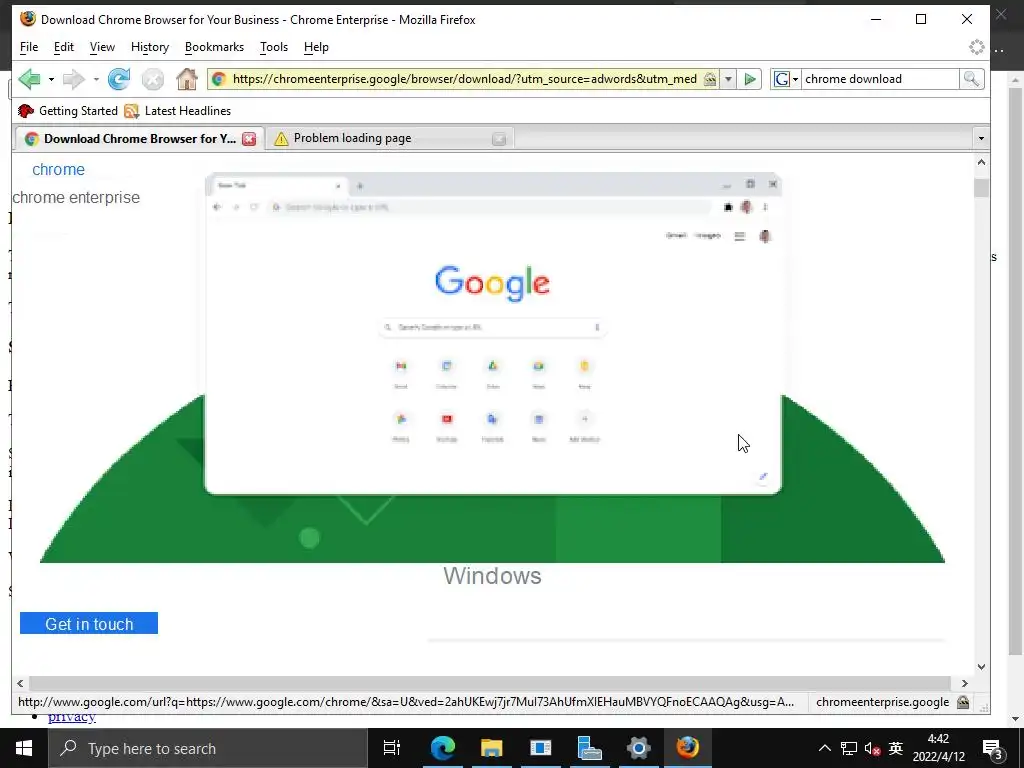The height and width of the screenshot is (768, 1024).
Task: Open the Tools menu
Action: coord(274,47)
